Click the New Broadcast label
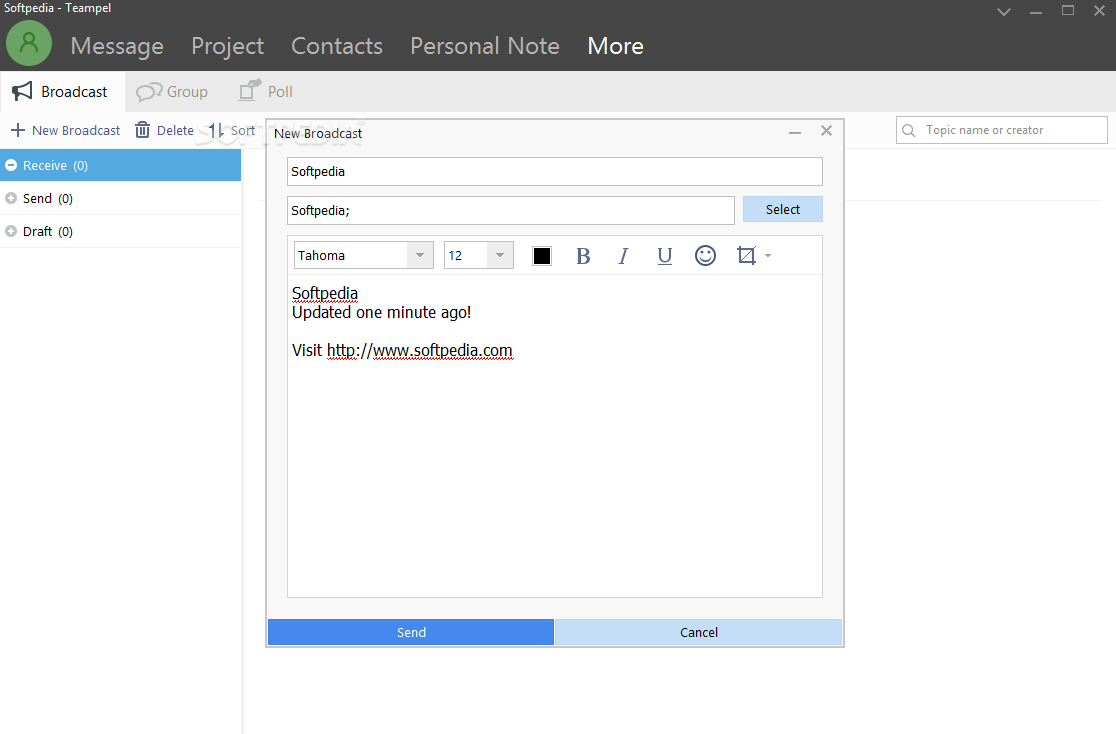1116x734 pixels. pyautogui.click(x=76, y=130)
